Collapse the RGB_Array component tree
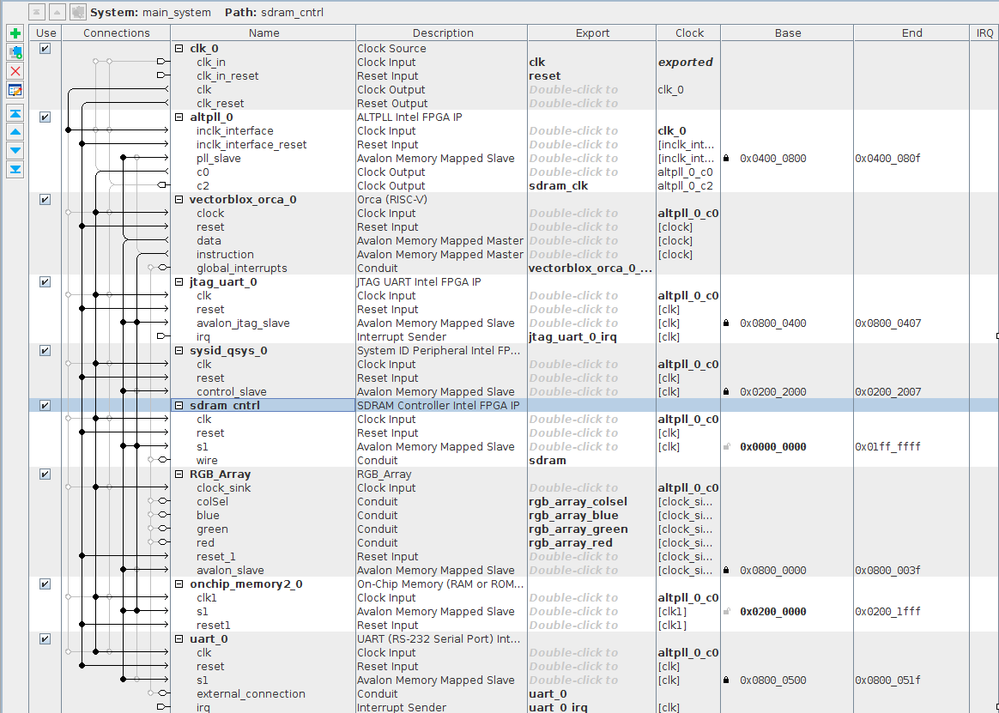Screen dimensions: 999x713 click(179, 474)
